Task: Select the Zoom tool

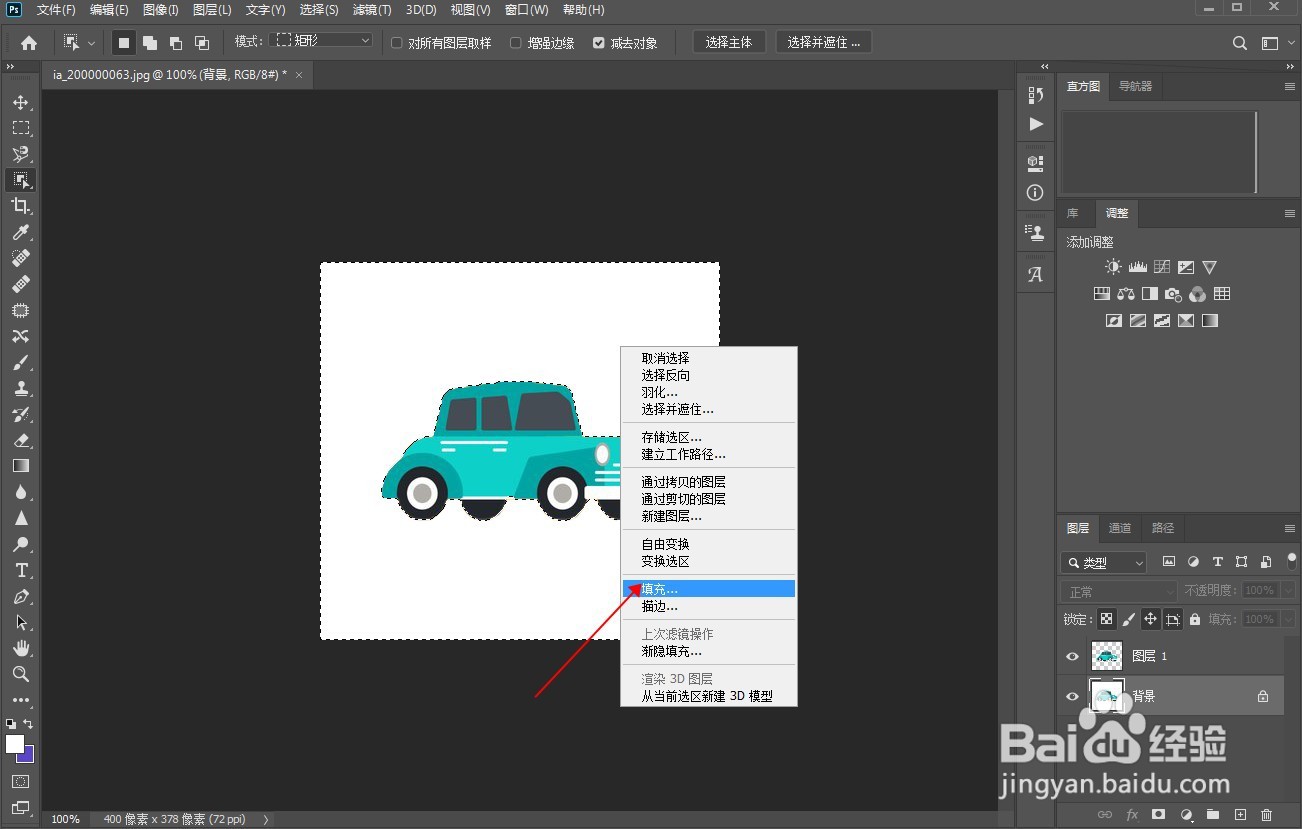Action: click(x=20, y=674)
